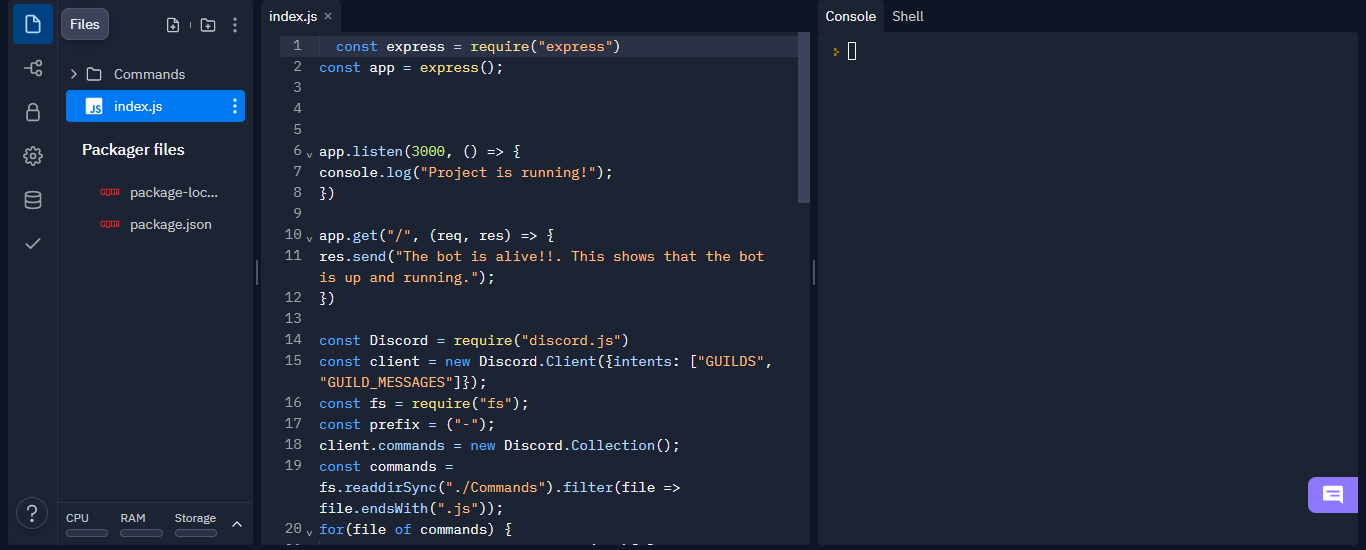Click the require("discord.js") line
Image resolution: width=1366 pixels, height=550 pixels.
point(474,340)
